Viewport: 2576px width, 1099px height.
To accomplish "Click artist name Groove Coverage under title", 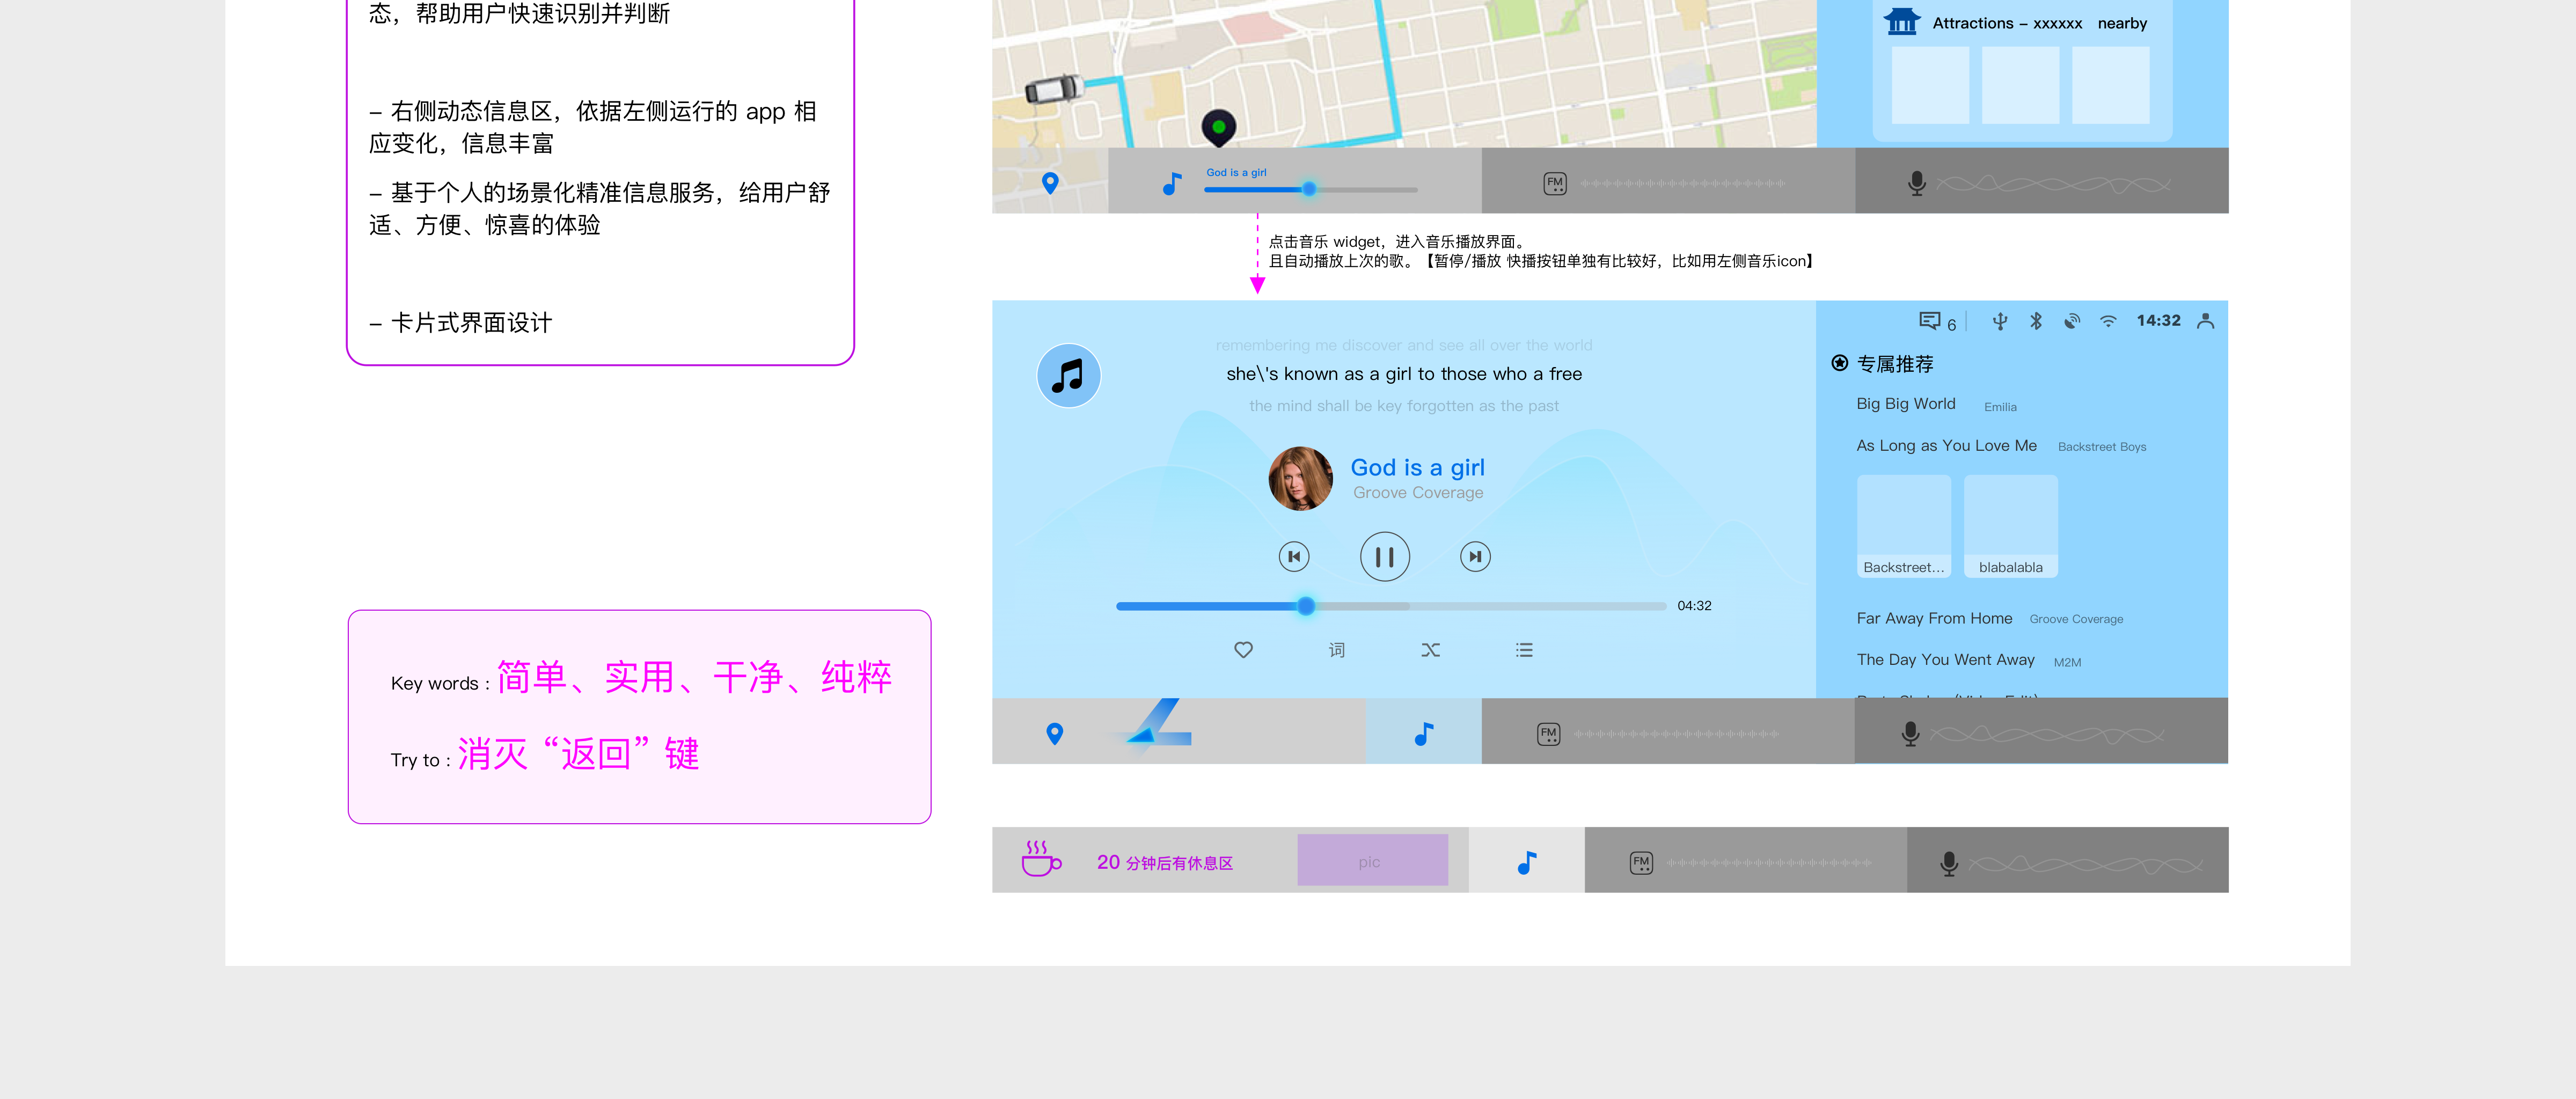I will coord(1418,493).
